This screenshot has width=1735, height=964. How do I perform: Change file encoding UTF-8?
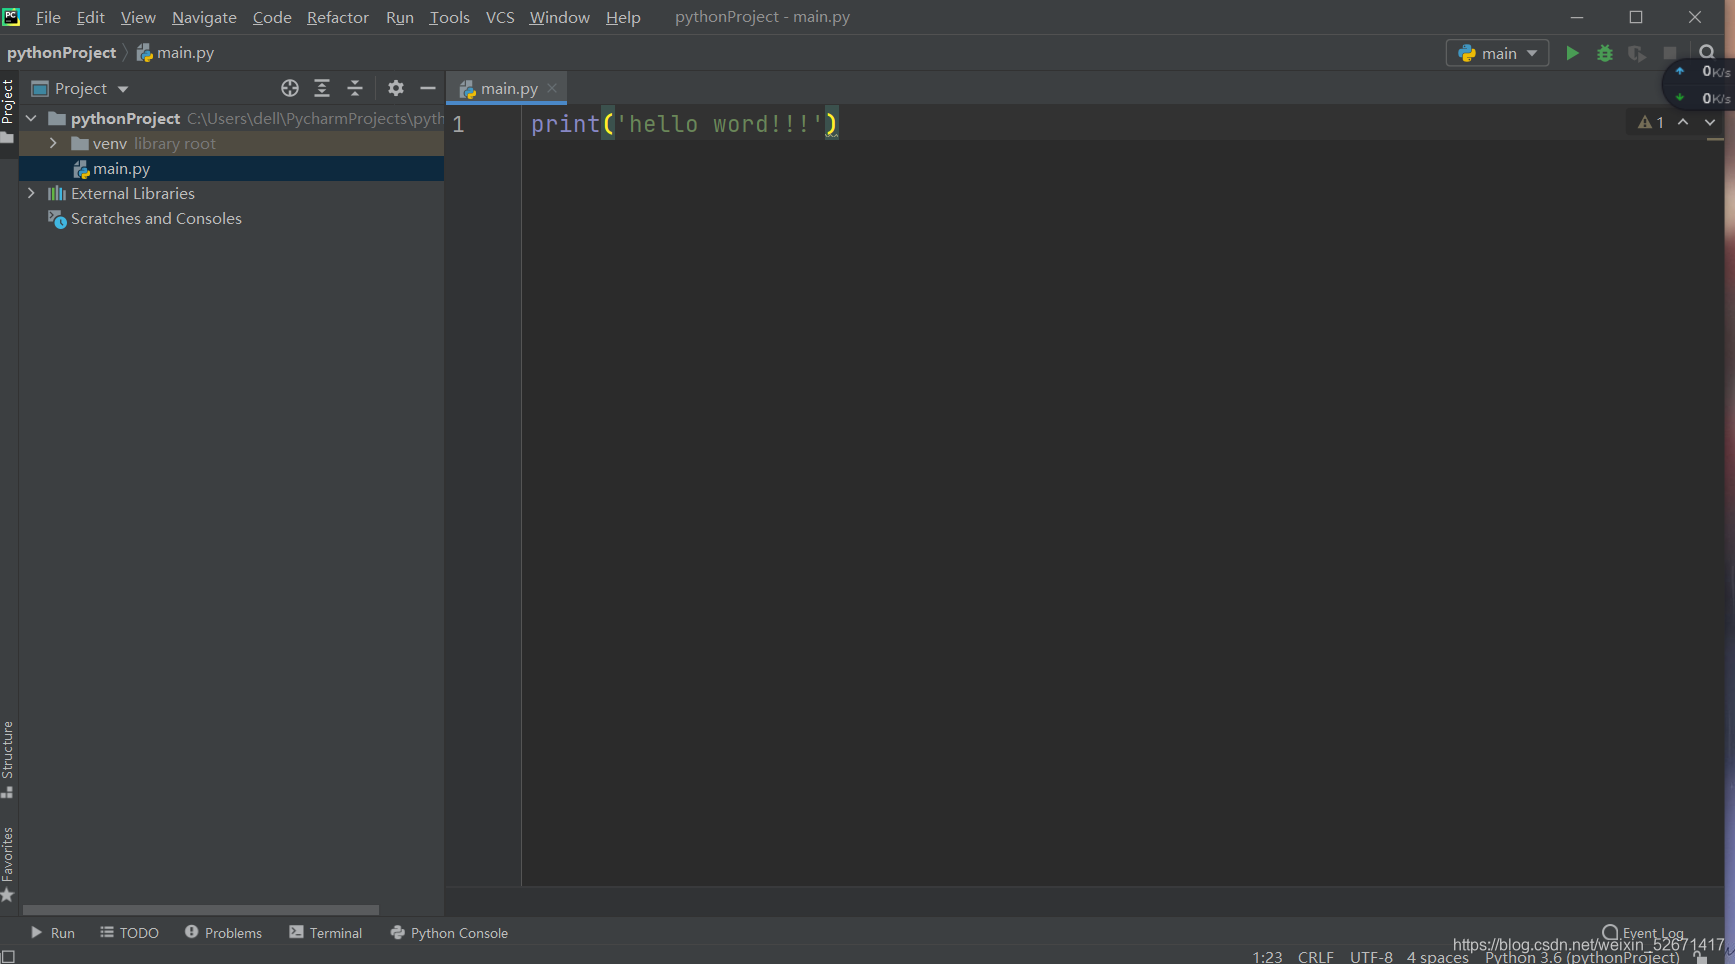[x=1371, y=957]
